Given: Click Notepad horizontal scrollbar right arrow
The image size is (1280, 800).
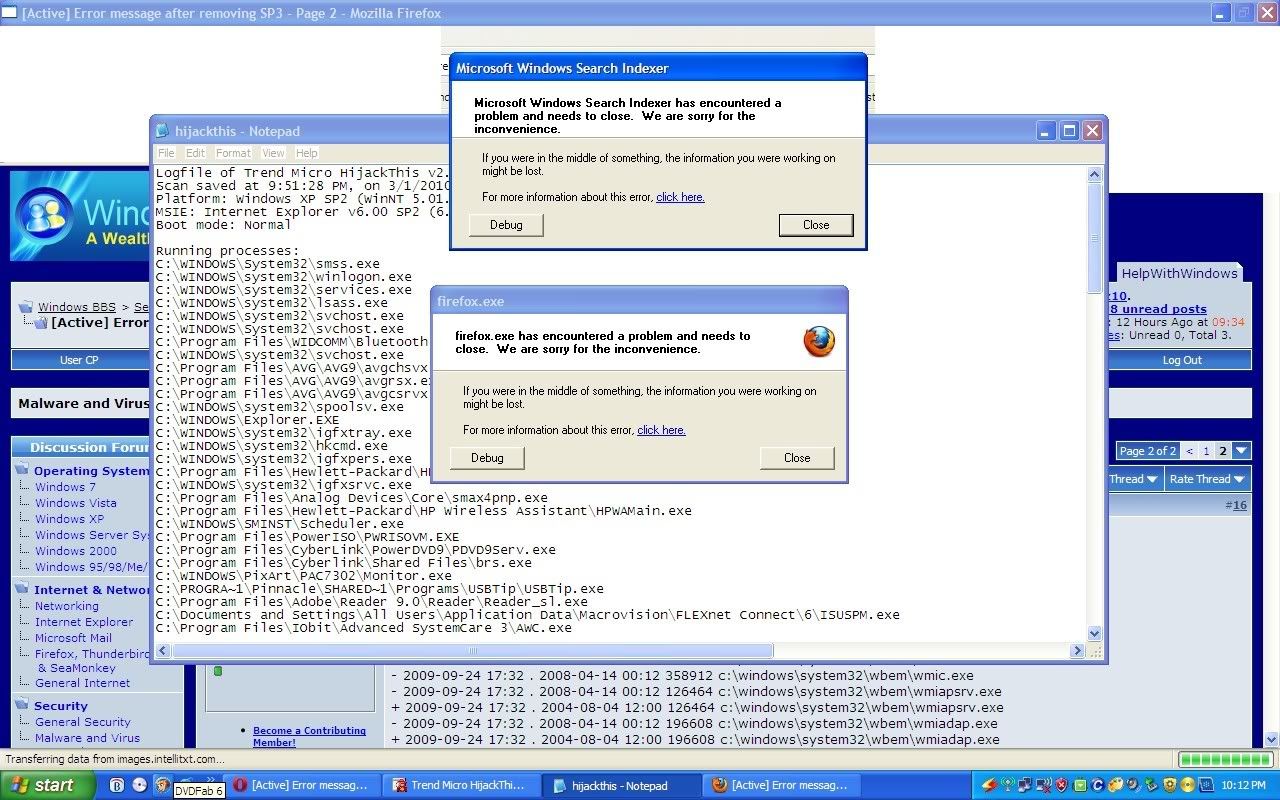Looking at the screenshot, I should click(1077, 650).
